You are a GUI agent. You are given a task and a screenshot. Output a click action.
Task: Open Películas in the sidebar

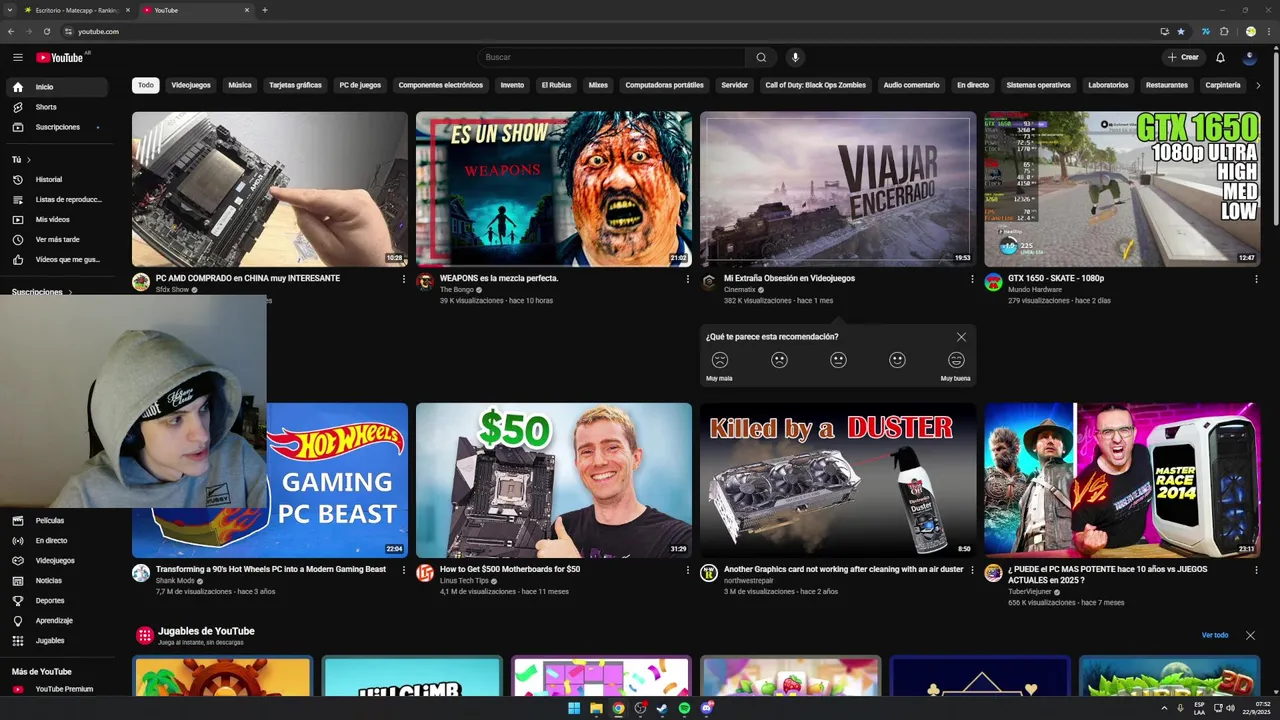click(x=56, y=521)
